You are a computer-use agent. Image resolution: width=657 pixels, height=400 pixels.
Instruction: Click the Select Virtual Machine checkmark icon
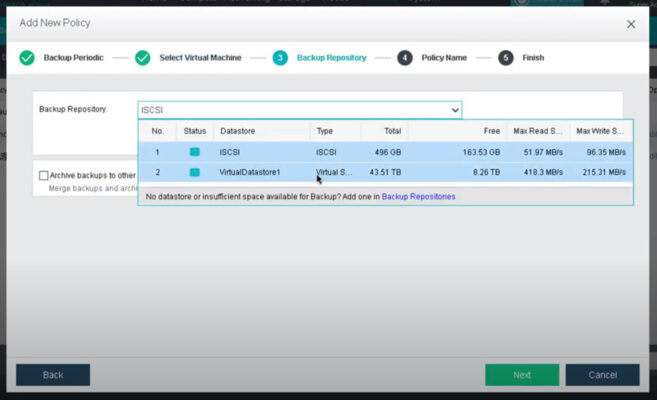click(x=142, y=58)
